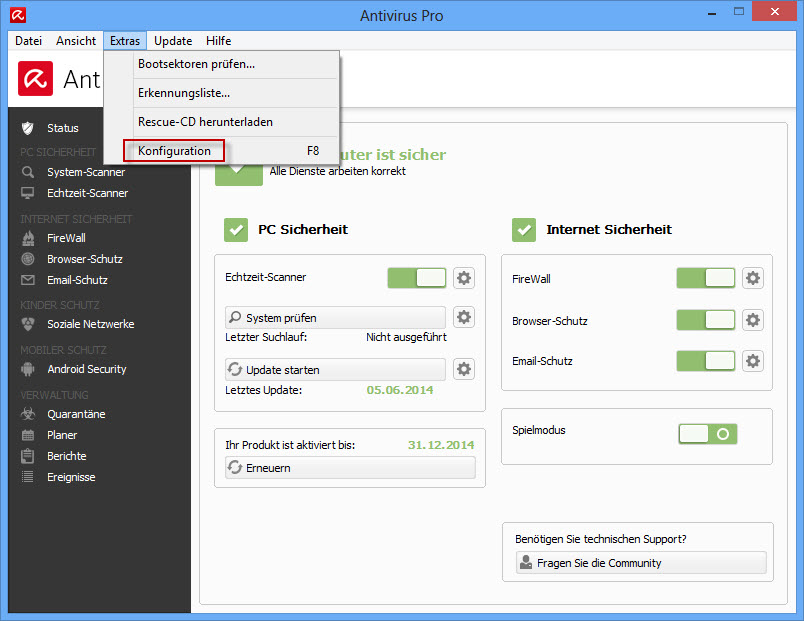
Task: Click the 'Nicht ausgeführt' scan status
Action: click(406, 337)
